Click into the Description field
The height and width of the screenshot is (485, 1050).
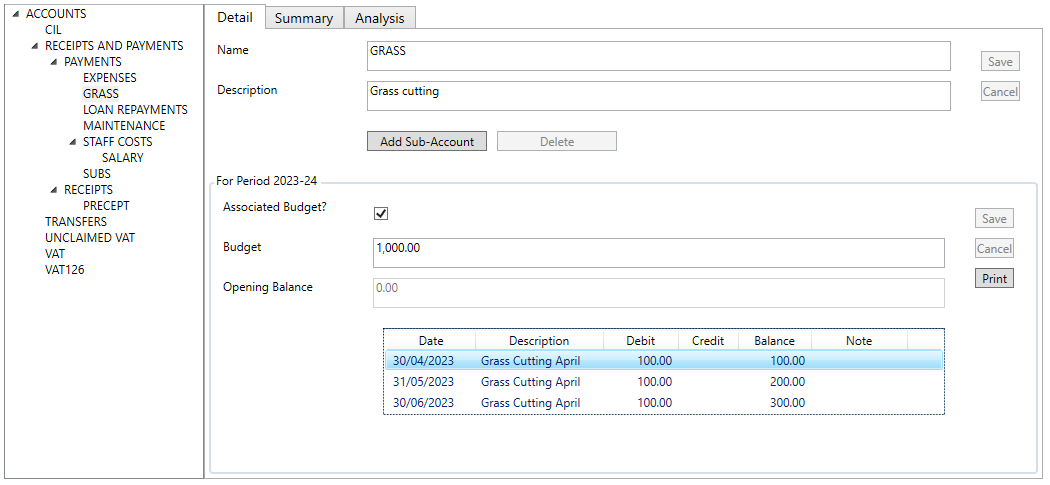658,96
